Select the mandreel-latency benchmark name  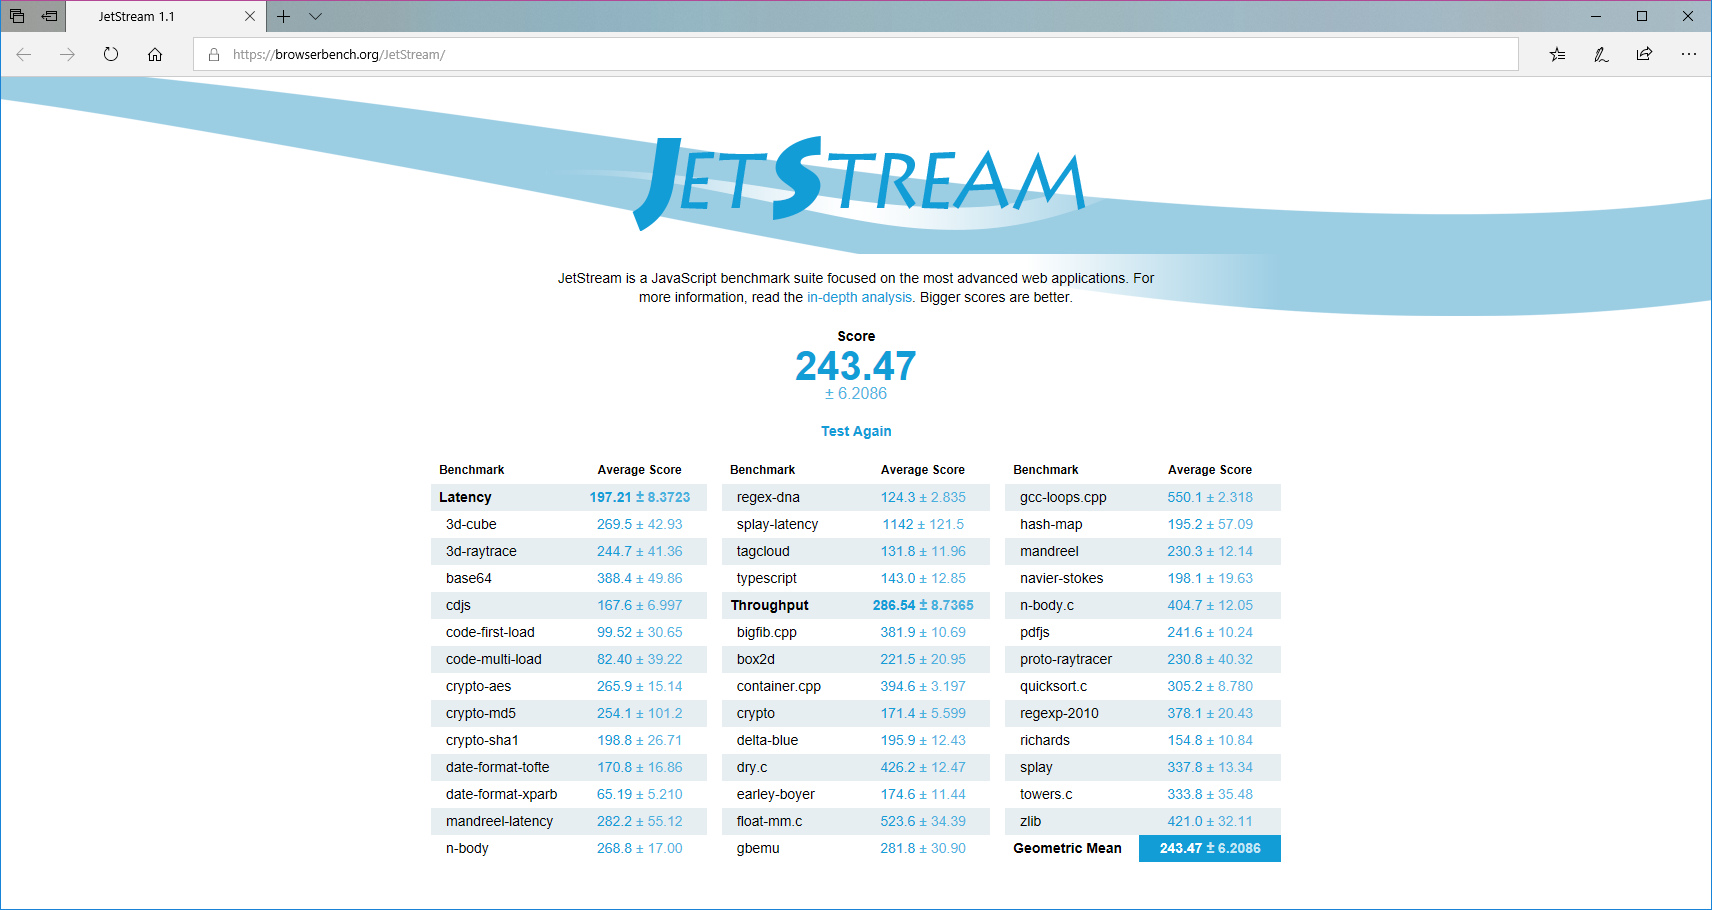[499, 821]
